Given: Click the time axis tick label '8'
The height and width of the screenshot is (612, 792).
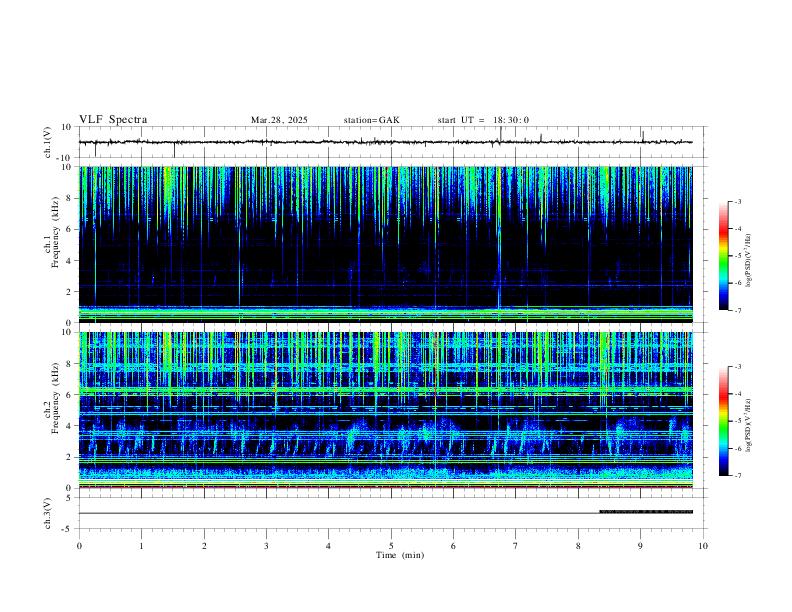Looking at the screenshot, I should click(578, 546).
